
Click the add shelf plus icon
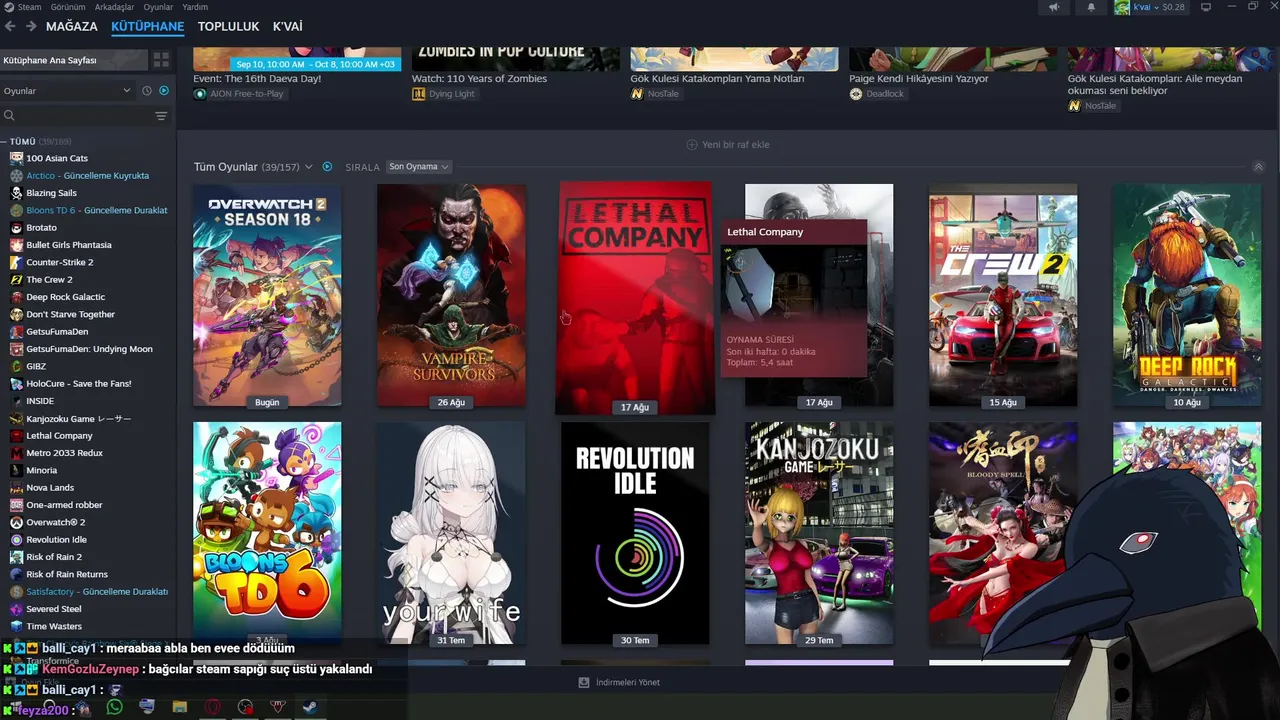click(692, 145)
